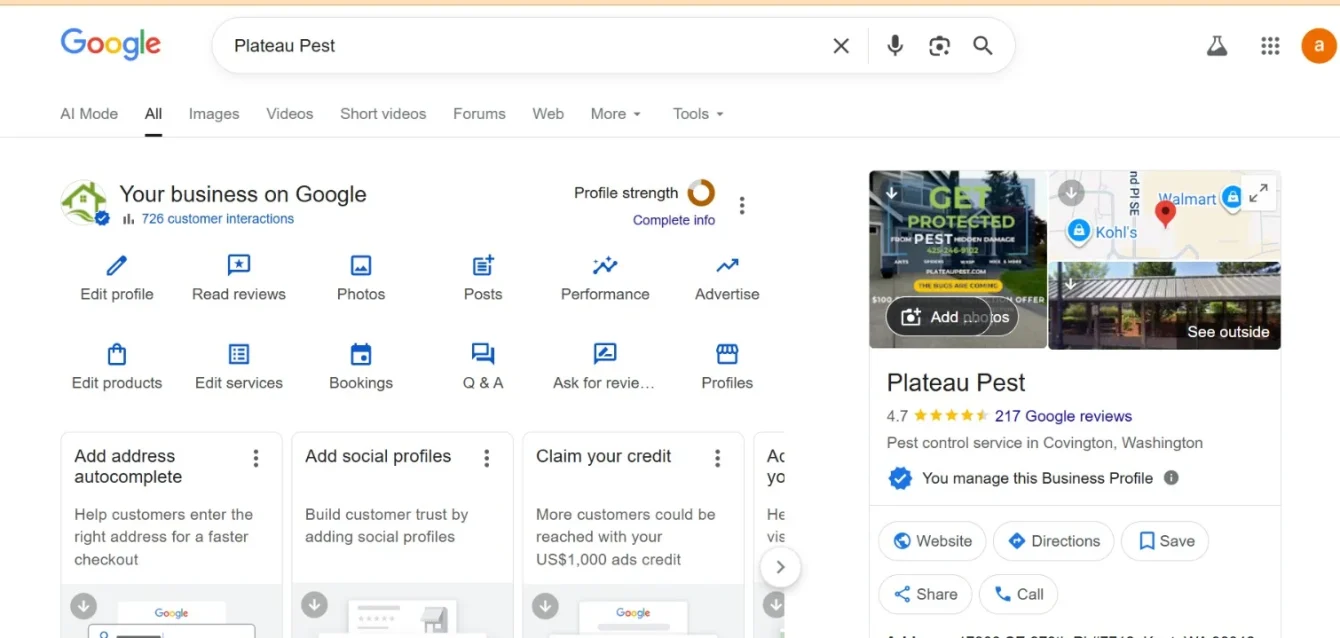Open the Bookings calendar icon
This screenshot has width=1340, height=638.
(361, 354)
